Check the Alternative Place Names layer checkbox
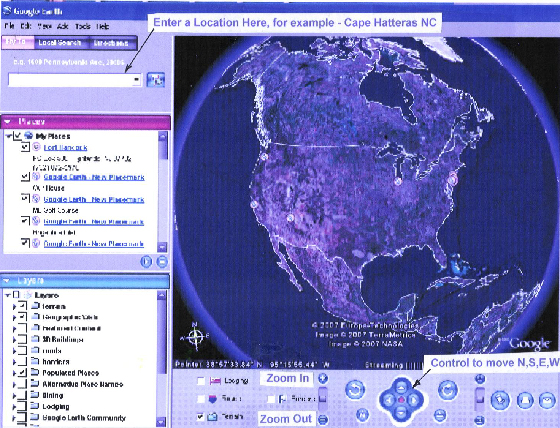This screenshot has height=428, width=560. click(22, 384)
